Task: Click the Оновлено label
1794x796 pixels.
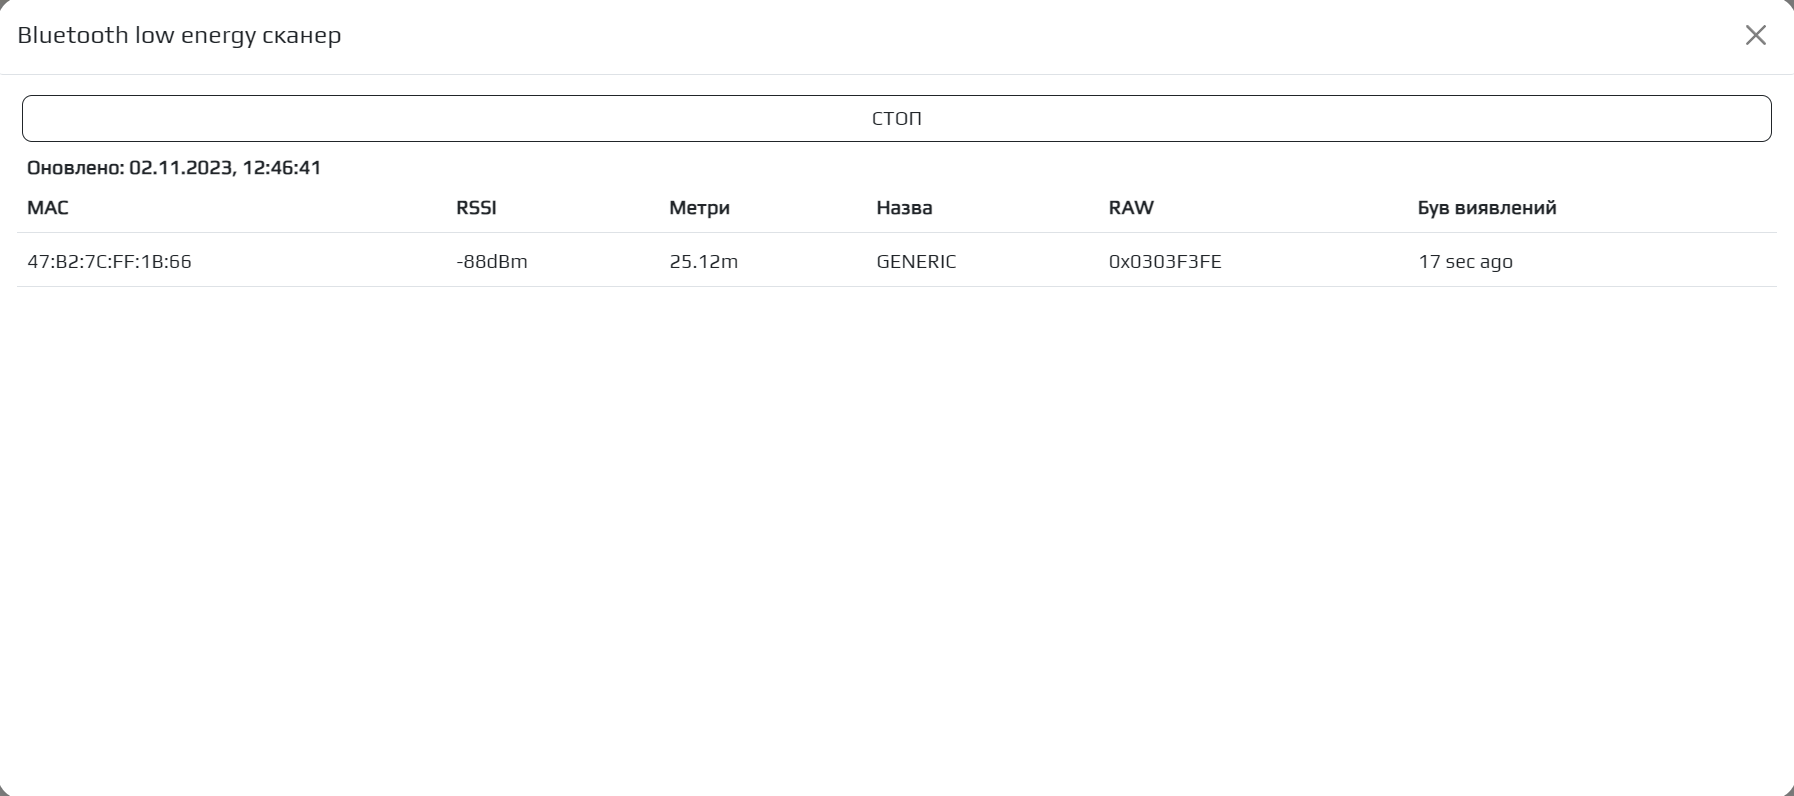Action: 75,168
